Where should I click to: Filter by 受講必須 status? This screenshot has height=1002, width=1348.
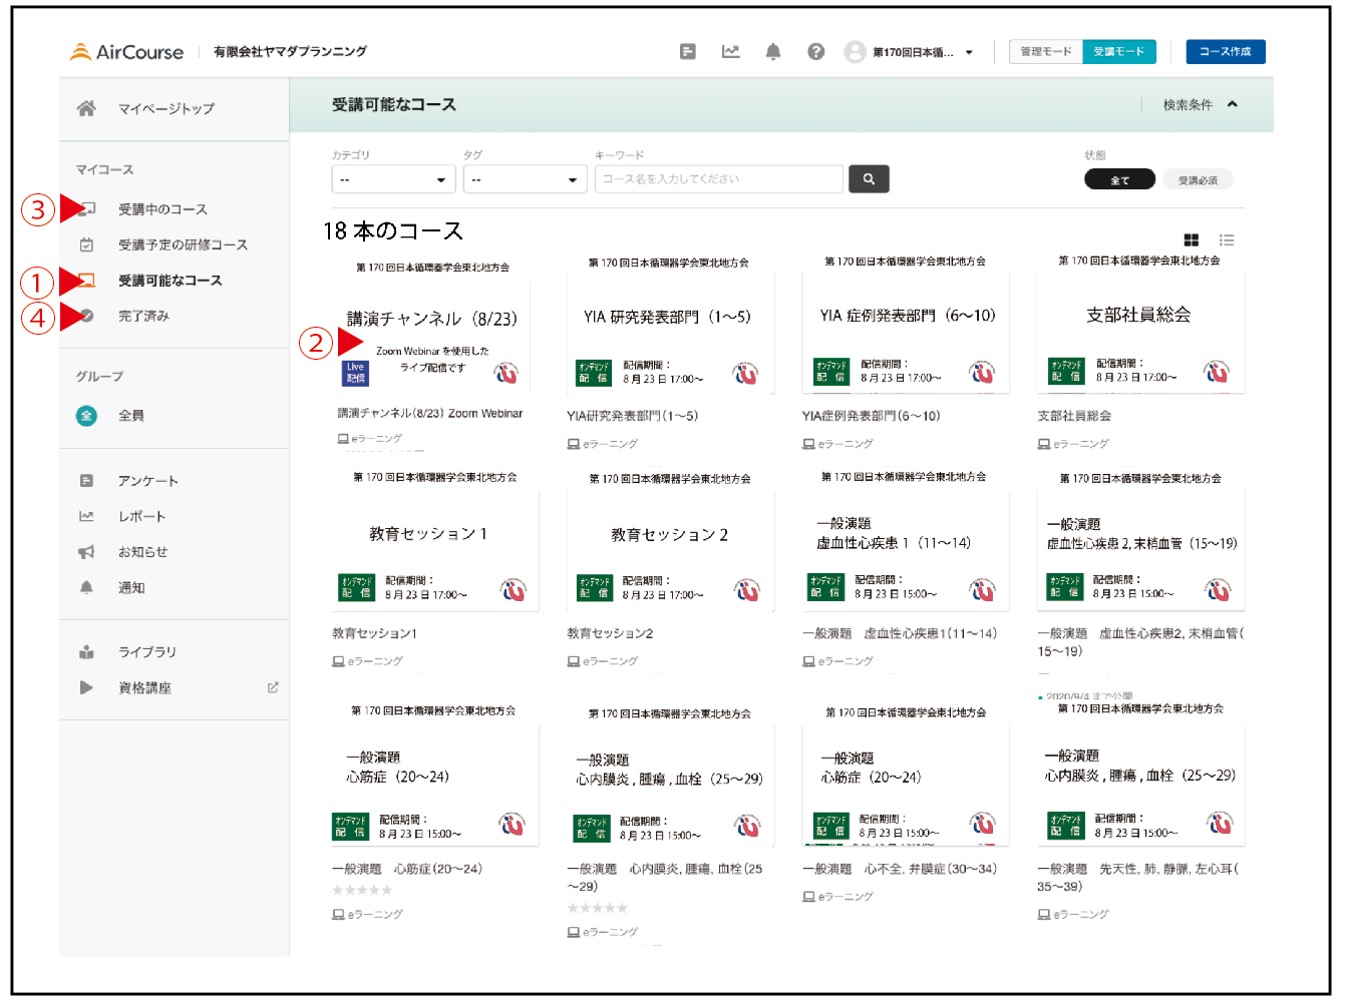tap(1197, 180)
